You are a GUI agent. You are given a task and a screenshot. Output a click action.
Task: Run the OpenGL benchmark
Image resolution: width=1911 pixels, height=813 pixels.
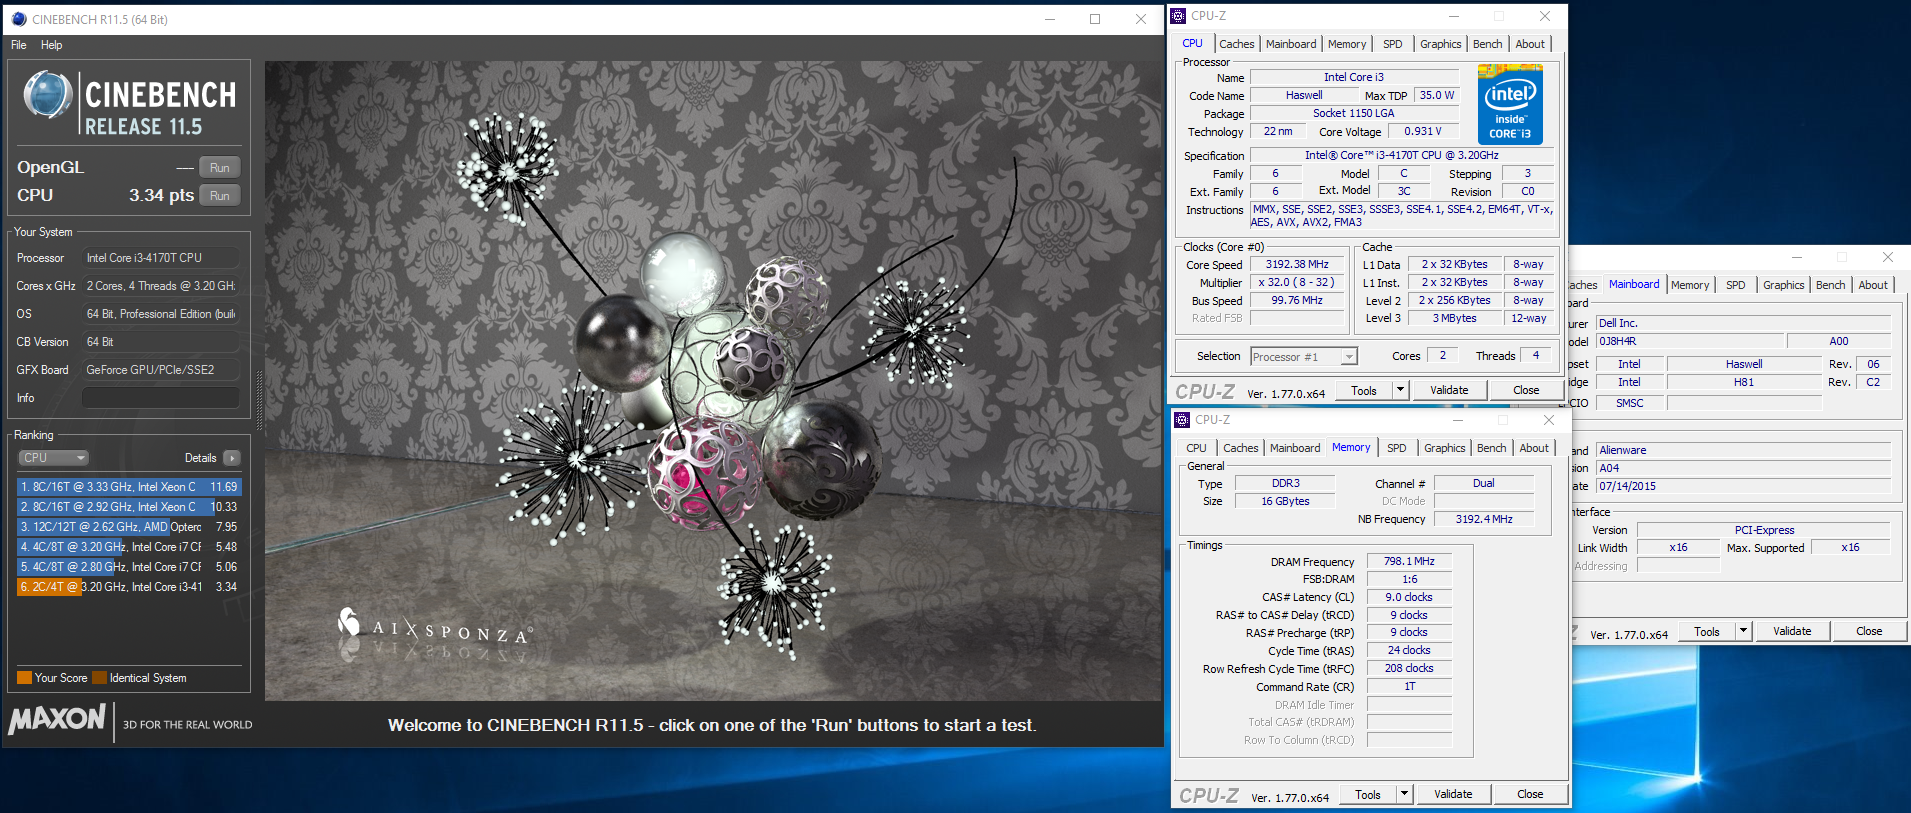coord(220,168)
